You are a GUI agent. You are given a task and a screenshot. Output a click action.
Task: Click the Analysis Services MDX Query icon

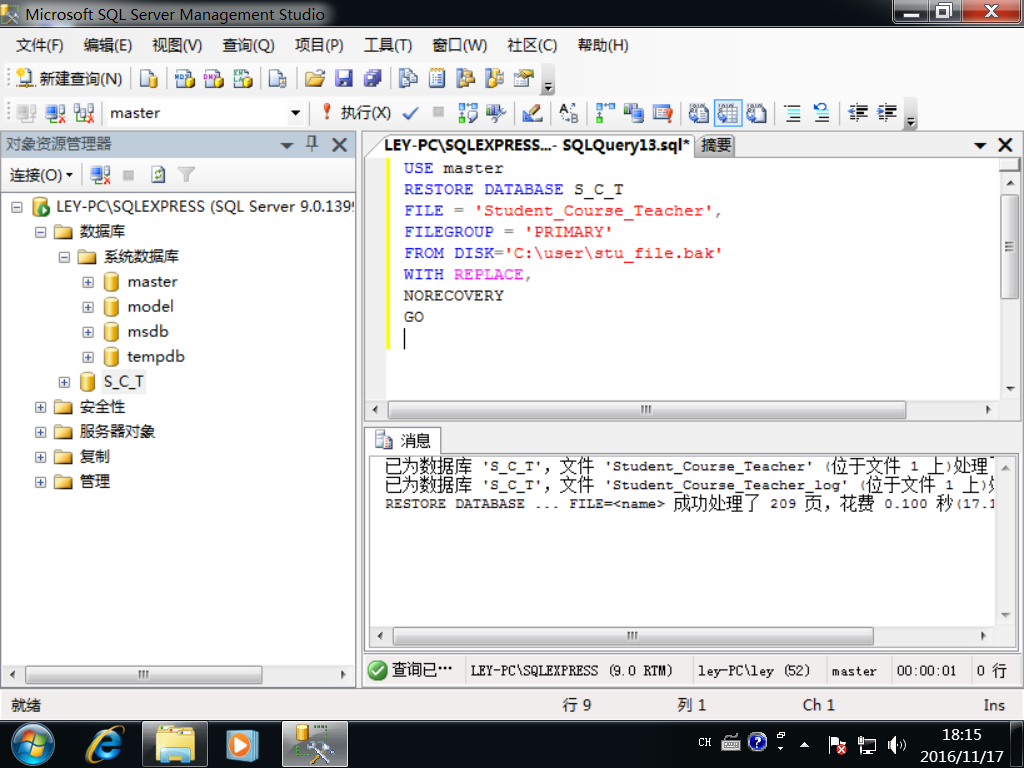click(x=185, y=79)
